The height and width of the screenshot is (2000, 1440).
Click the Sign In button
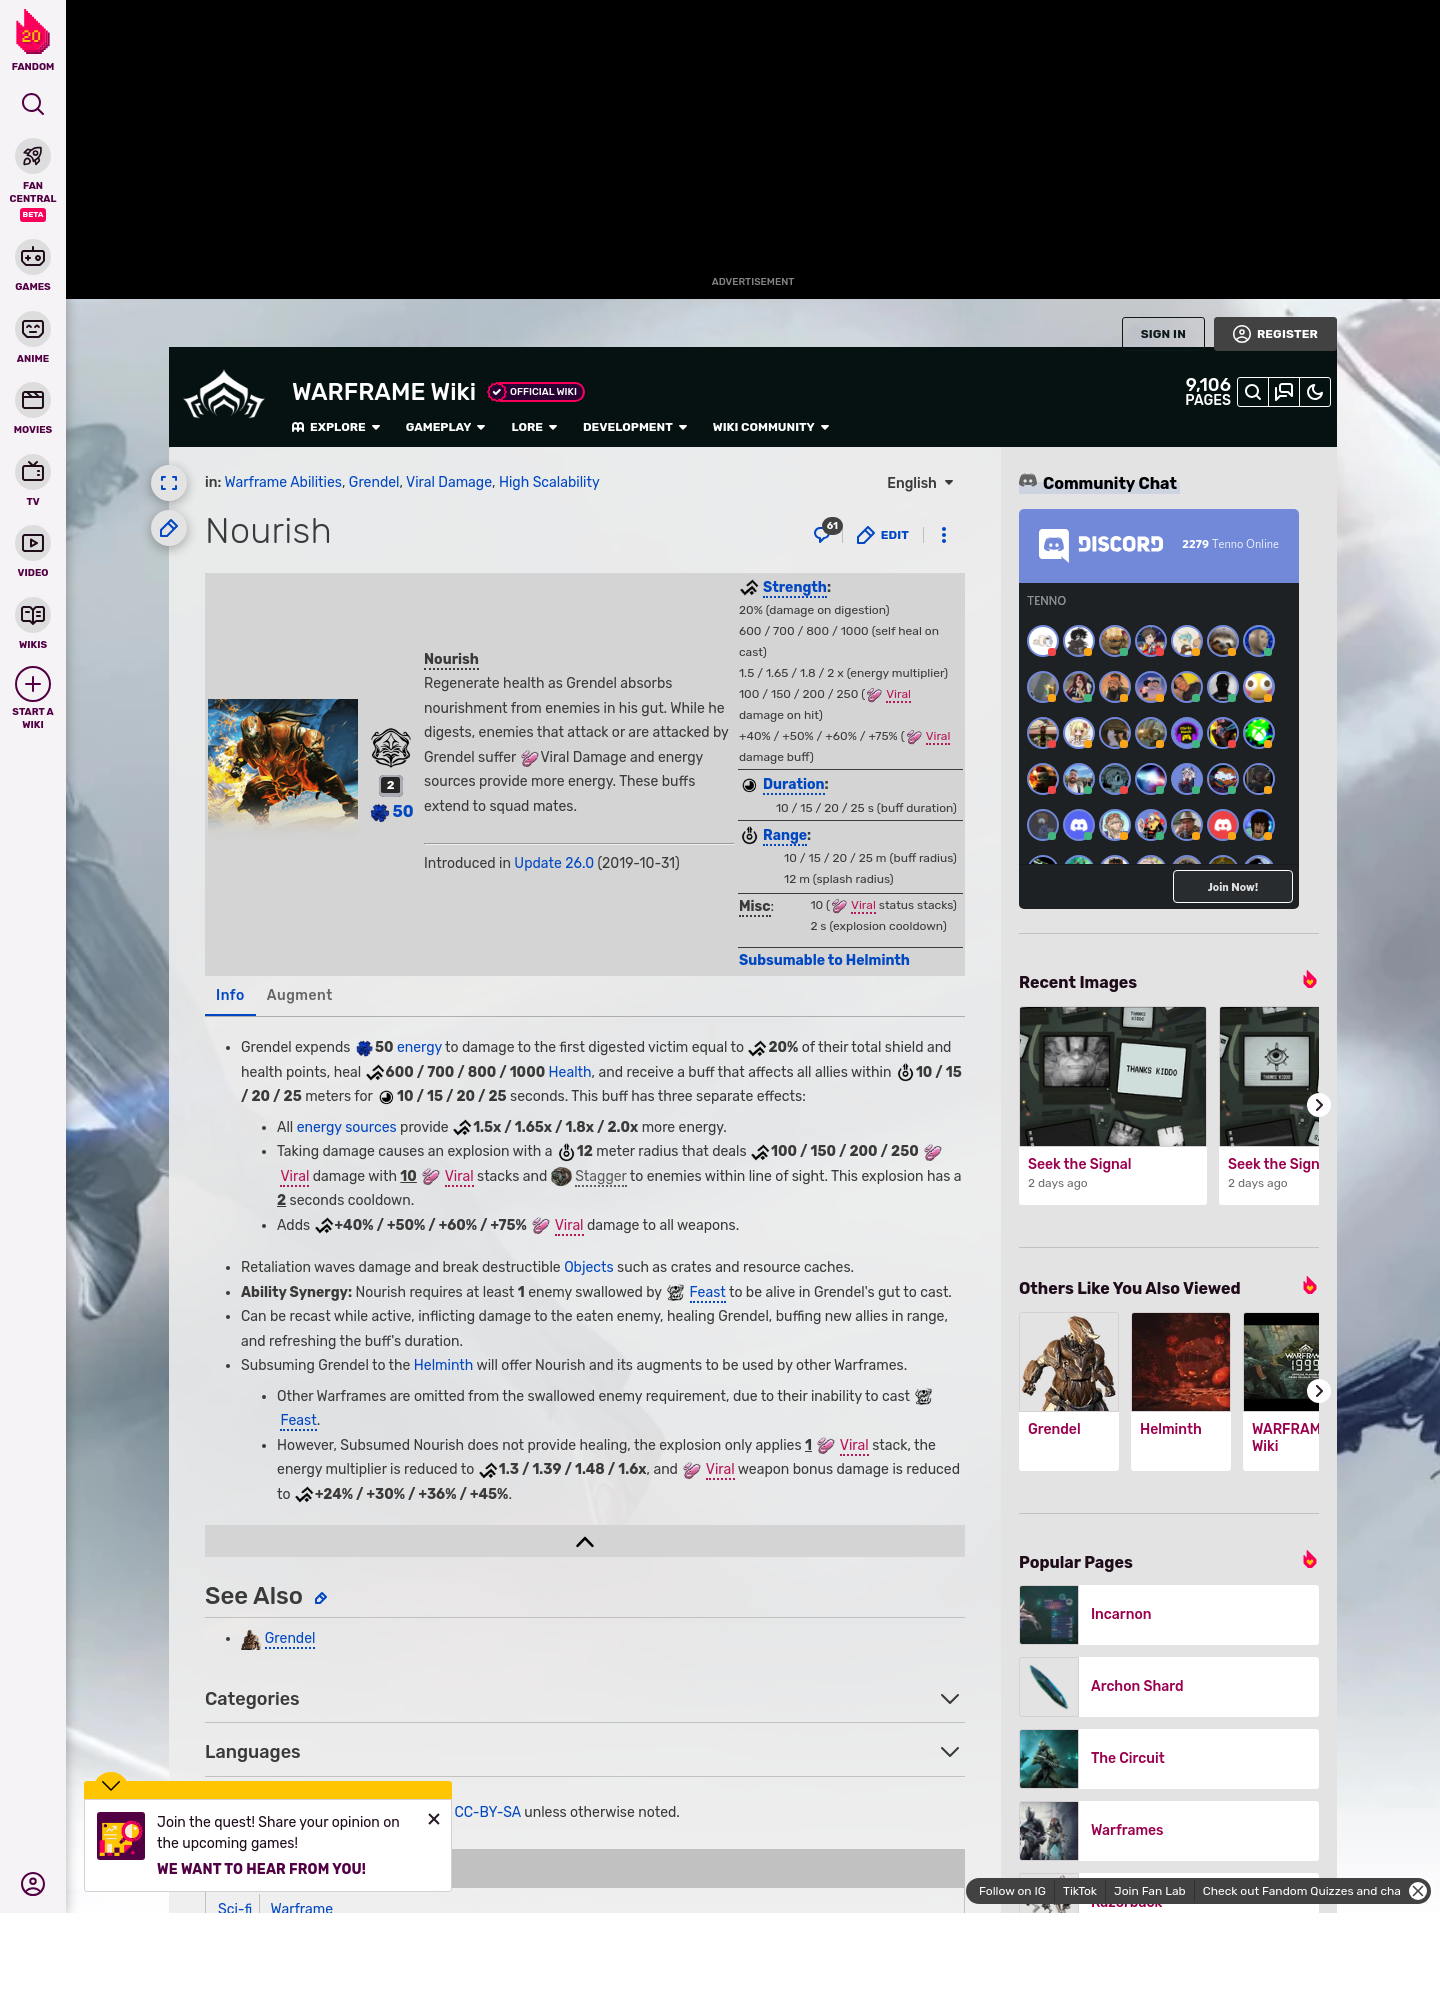(1163, 334)
